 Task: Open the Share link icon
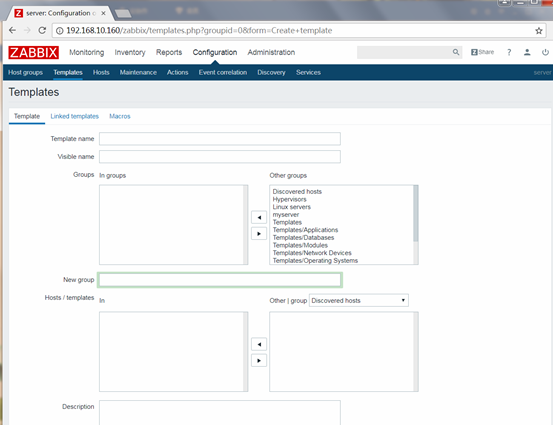pyautogui.click(x=482, y=52)
